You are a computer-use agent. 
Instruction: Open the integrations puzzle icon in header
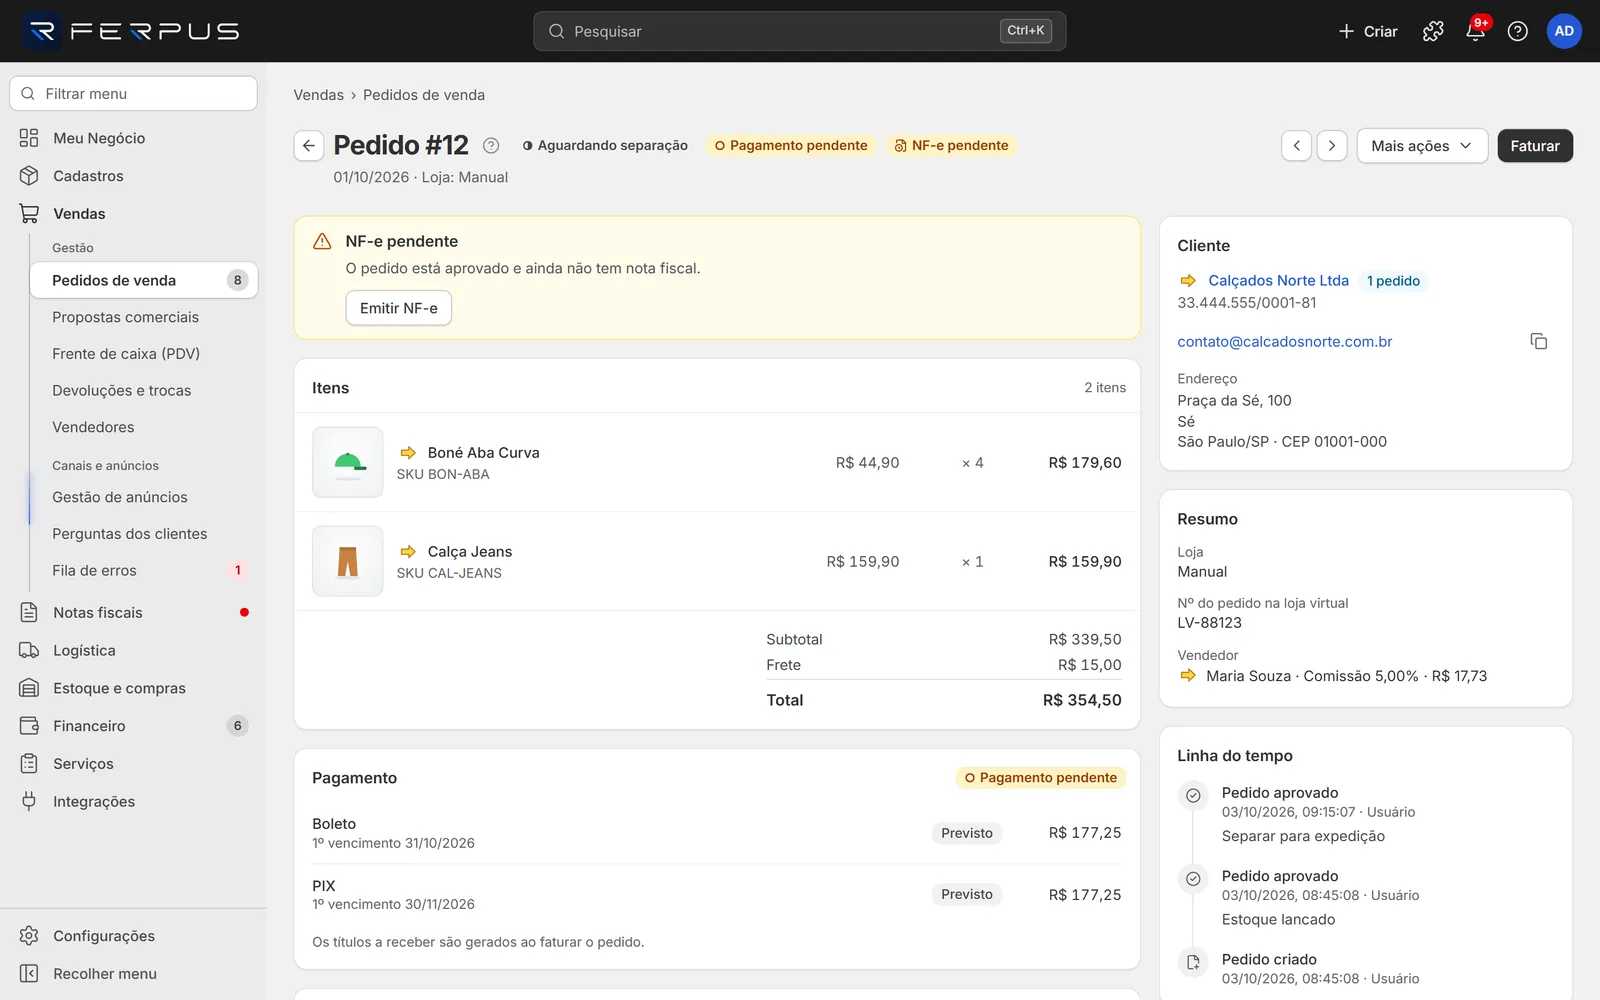1433,31
